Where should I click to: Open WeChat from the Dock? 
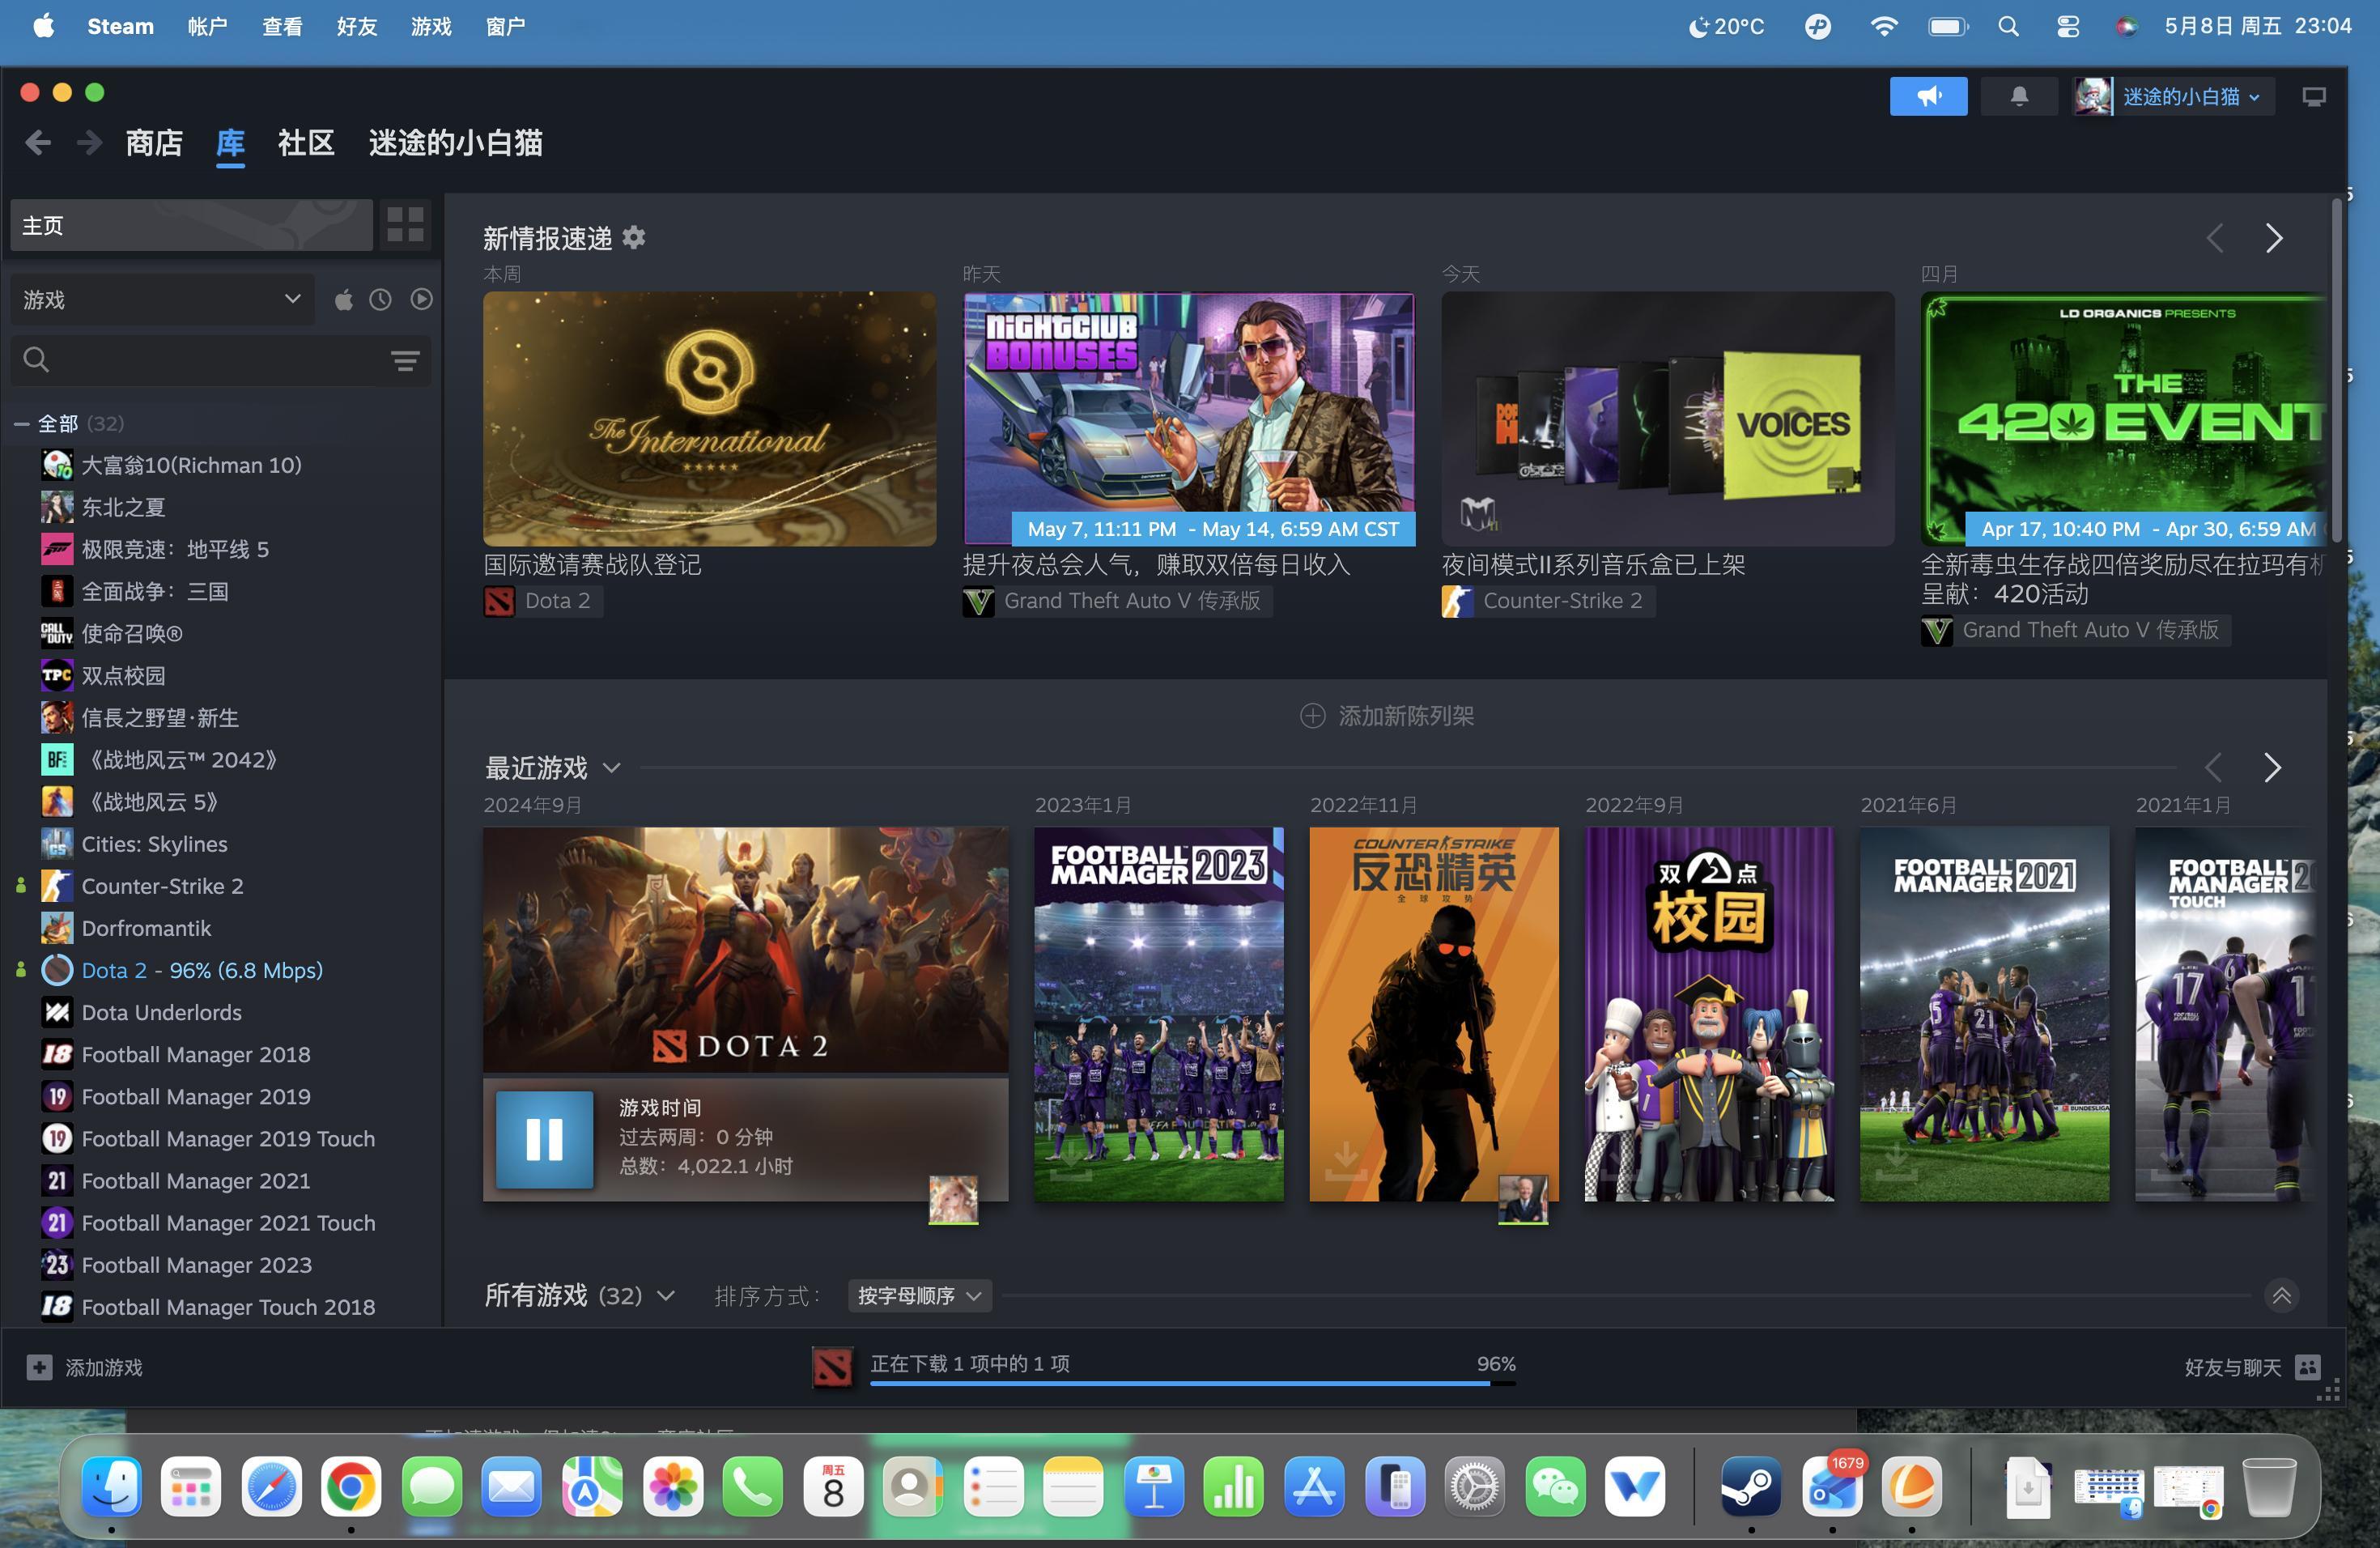[x=1555, y=1487]
